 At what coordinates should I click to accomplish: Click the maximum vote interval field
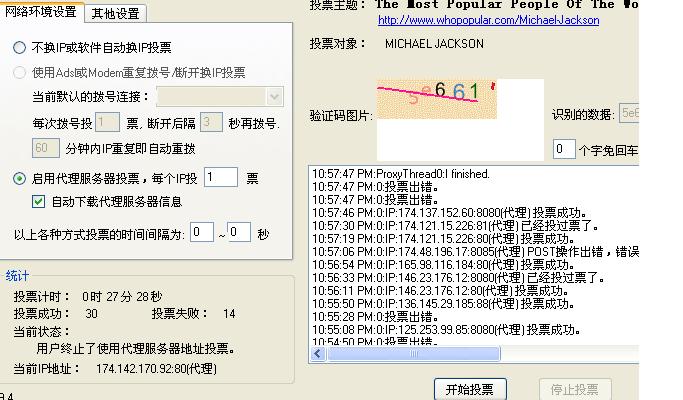pyautogui.click(x=238, y=233)
